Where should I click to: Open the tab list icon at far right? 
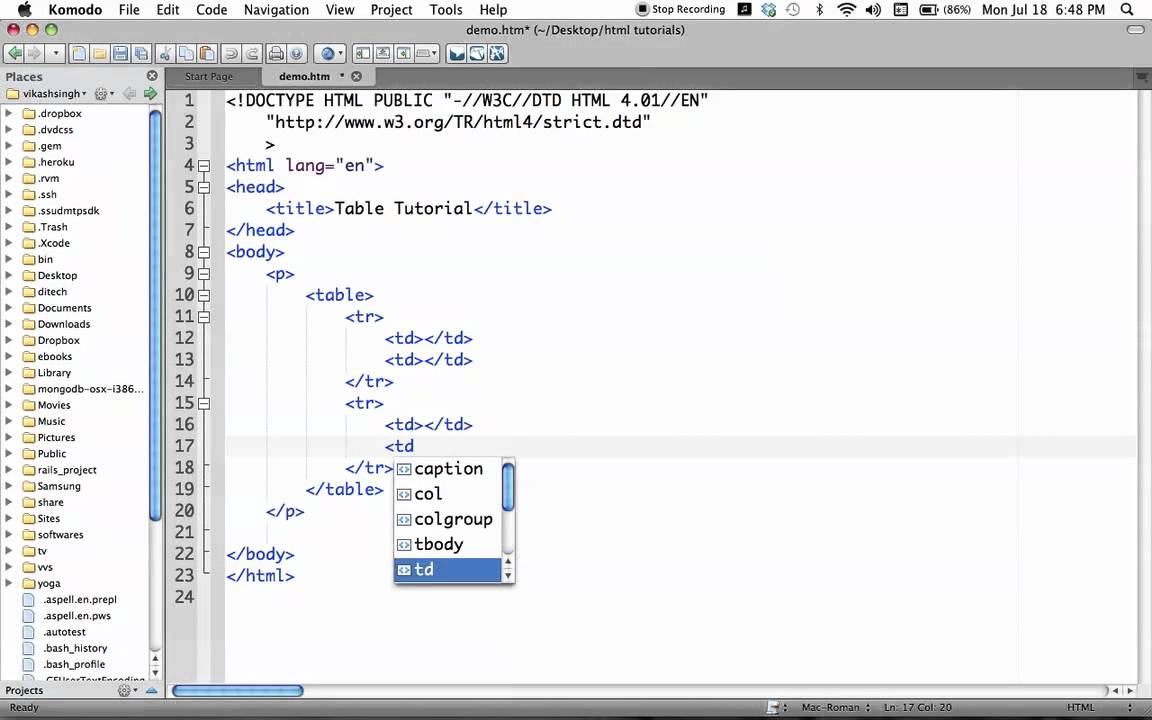[1142, 76]
